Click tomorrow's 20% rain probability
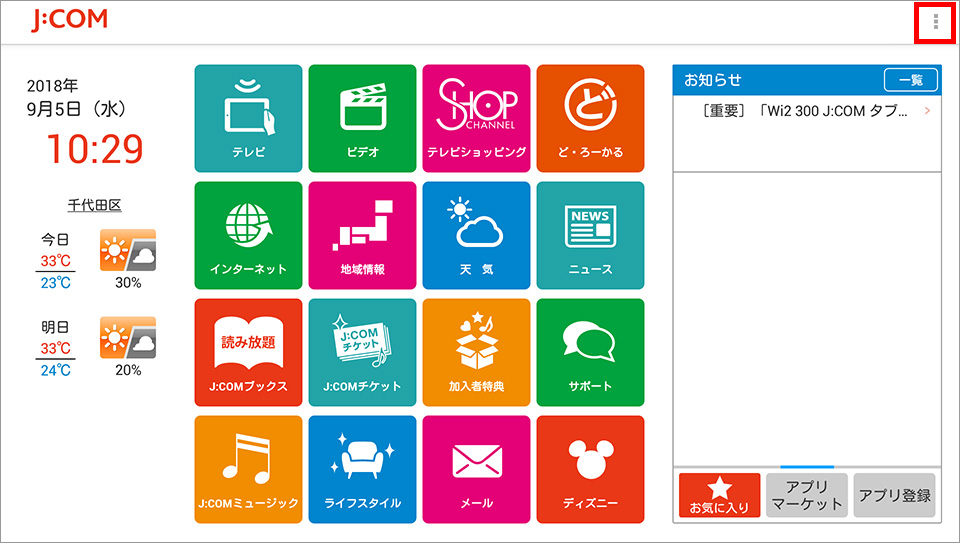Screen dimensions: 960x543 pyautogui.click(x=128, y=370)
